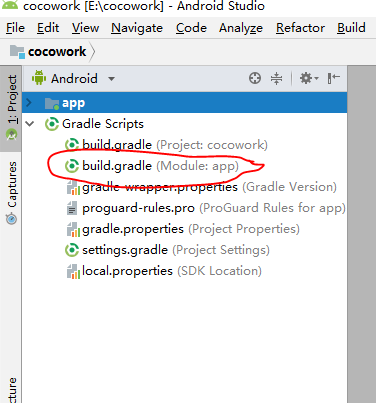376x403 pixels.
Task: Collapse the Gradle Scripts node
Action: click(30, 124)
